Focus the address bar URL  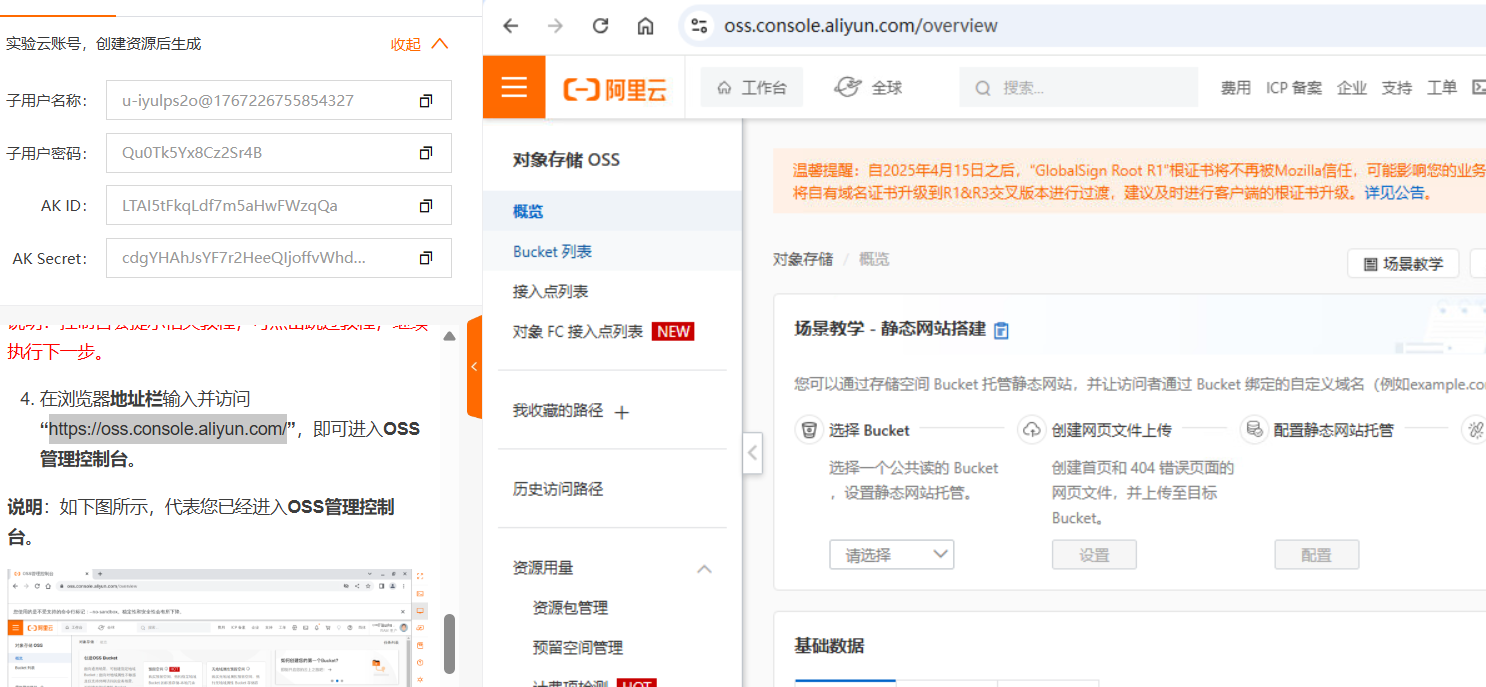[861, 26]
